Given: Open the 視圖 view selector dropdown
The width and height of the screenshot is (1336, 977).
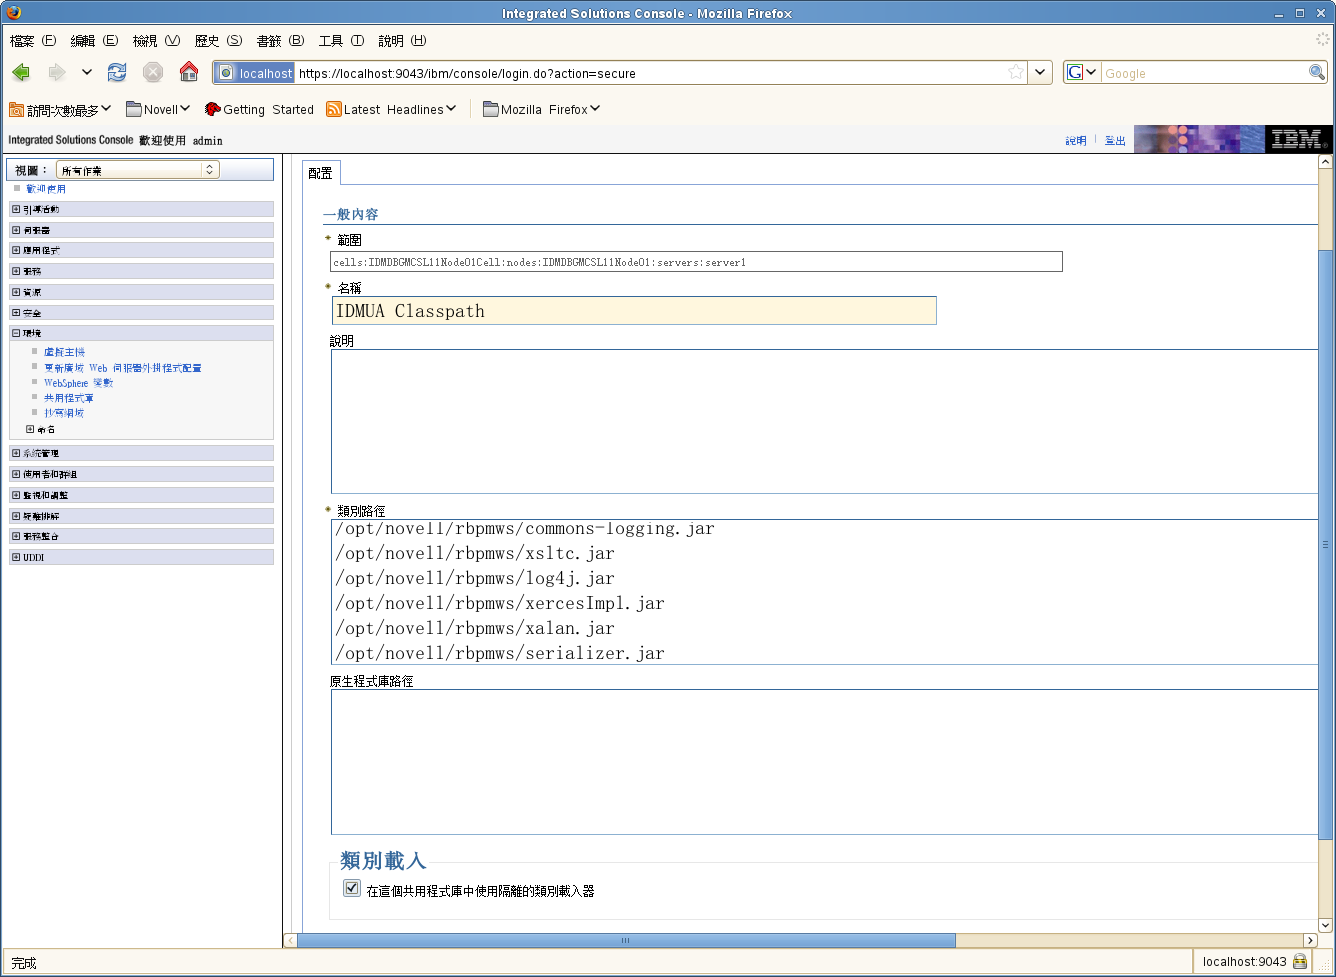Looking at the screenshot, I should point(137,170).
